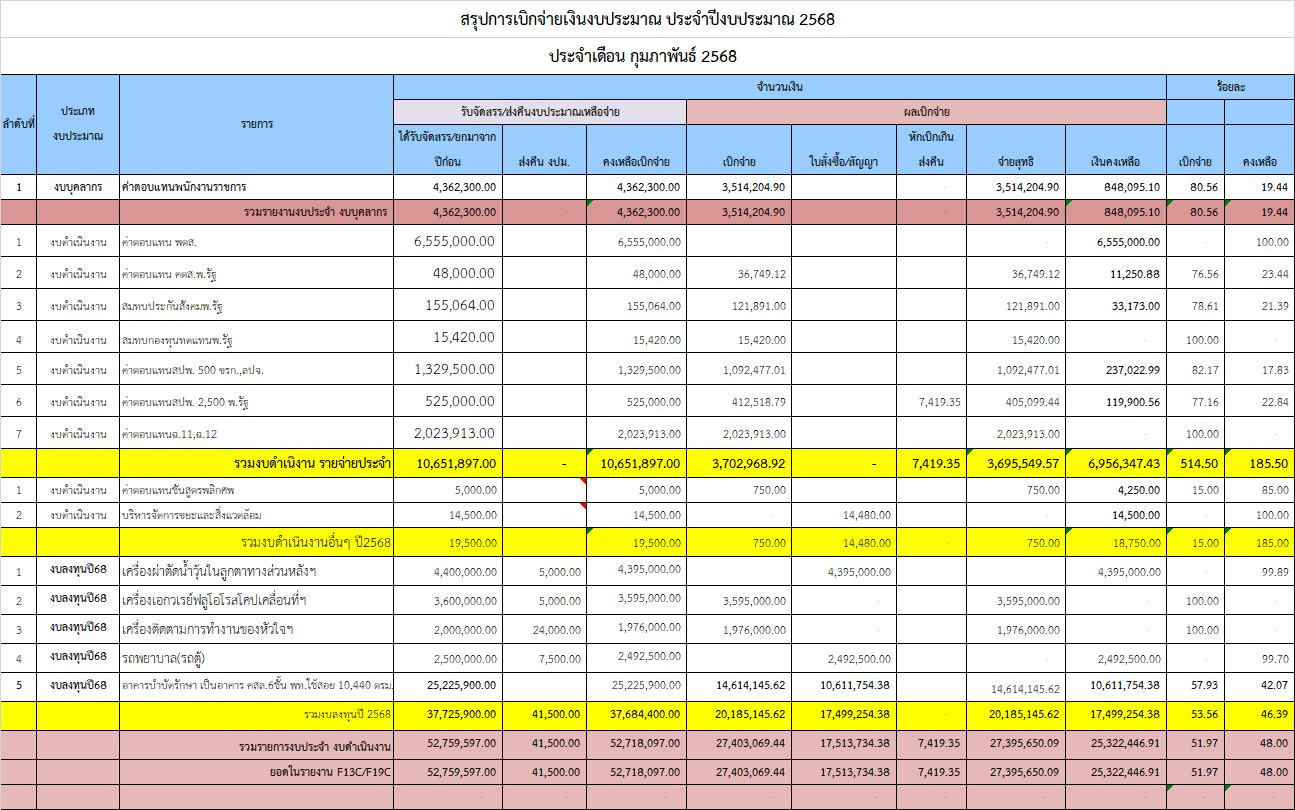This screenshot has height=810, width=1295.
Task: Select the ประเภทงบประมาณ header cell
Action: (77, 124)
